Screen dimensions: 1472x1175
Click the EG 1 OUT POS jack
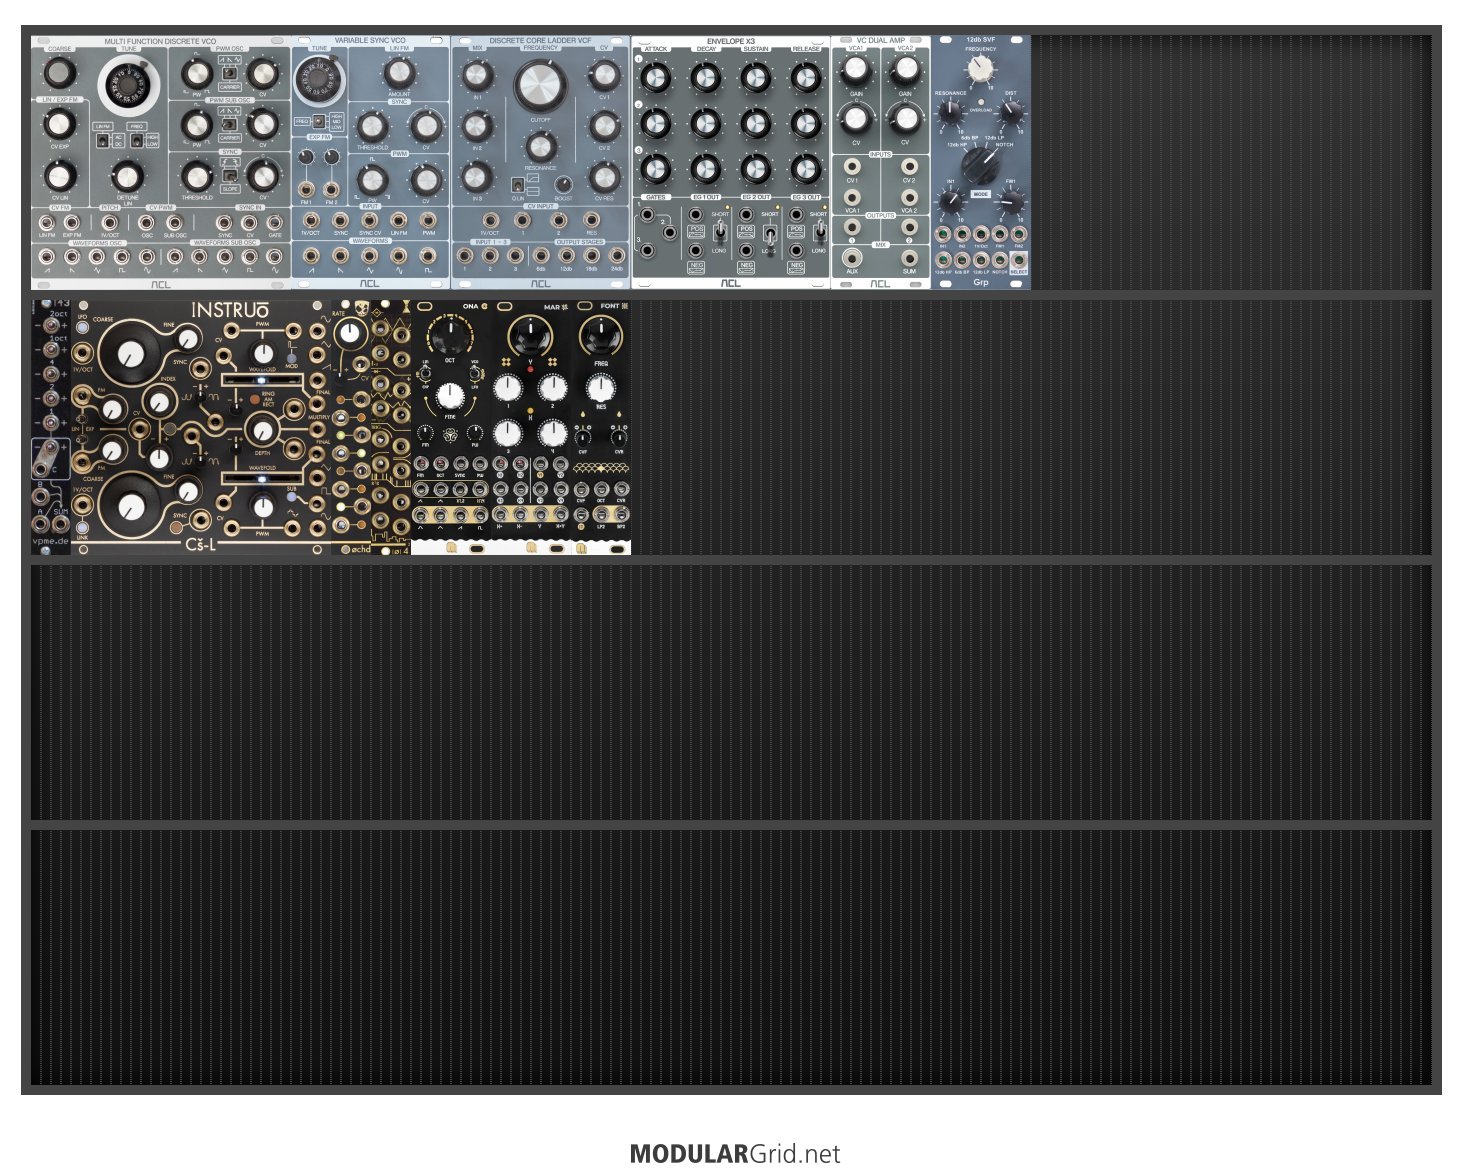696,214
